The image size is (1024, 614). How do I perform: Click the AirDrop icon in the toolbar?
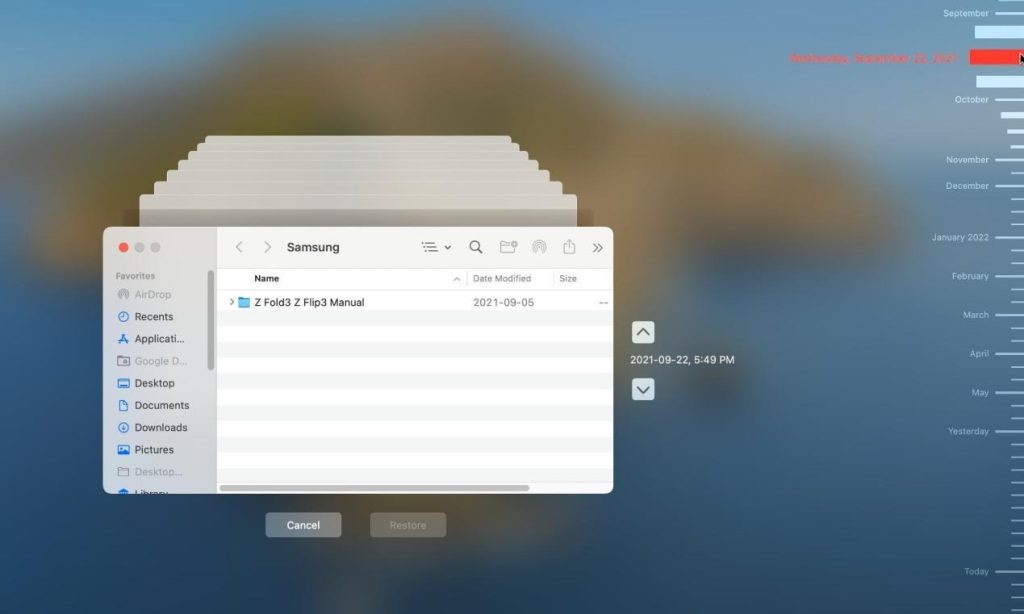point(539,247)
